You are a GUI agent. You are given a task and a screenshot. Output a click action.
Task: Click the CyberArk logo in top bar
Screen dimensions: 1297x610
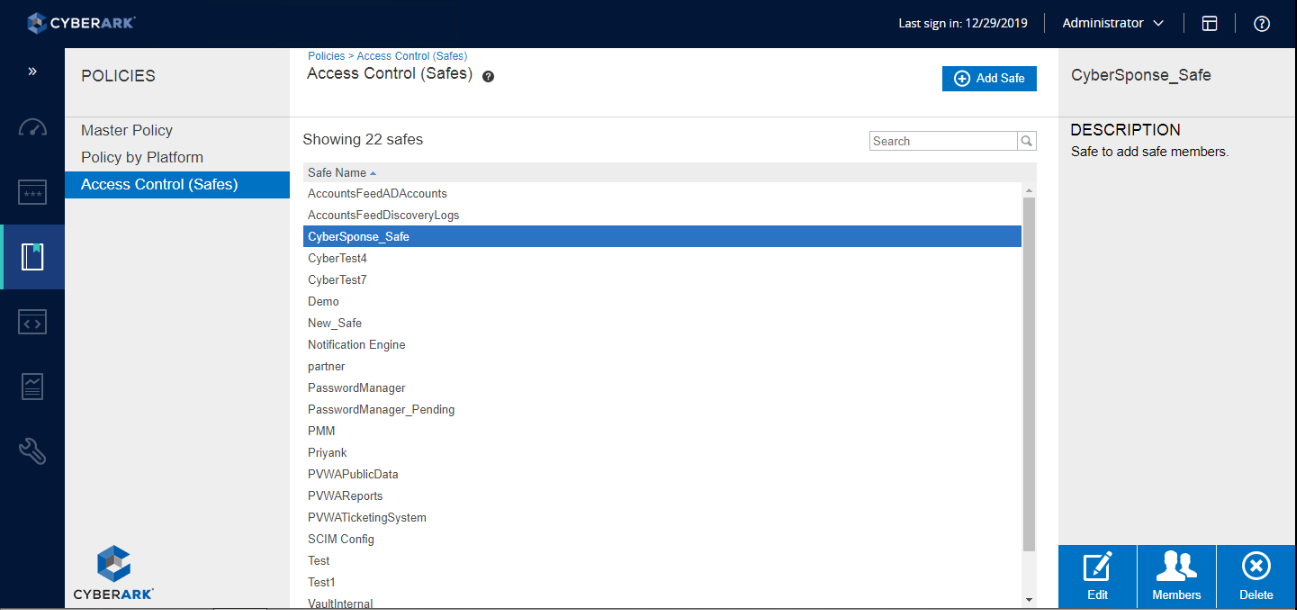[x=81, y=22]
